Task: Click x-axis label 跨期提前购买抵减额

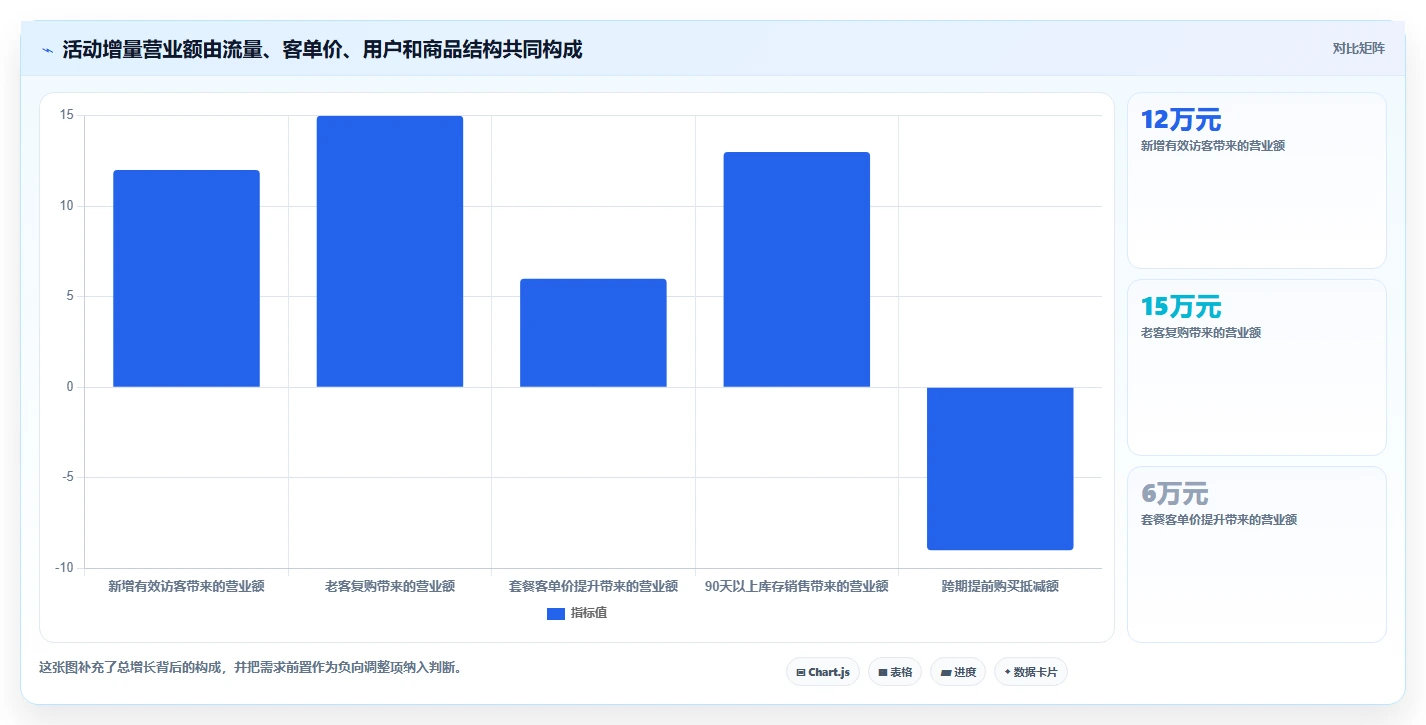Action: point(1000,586)
